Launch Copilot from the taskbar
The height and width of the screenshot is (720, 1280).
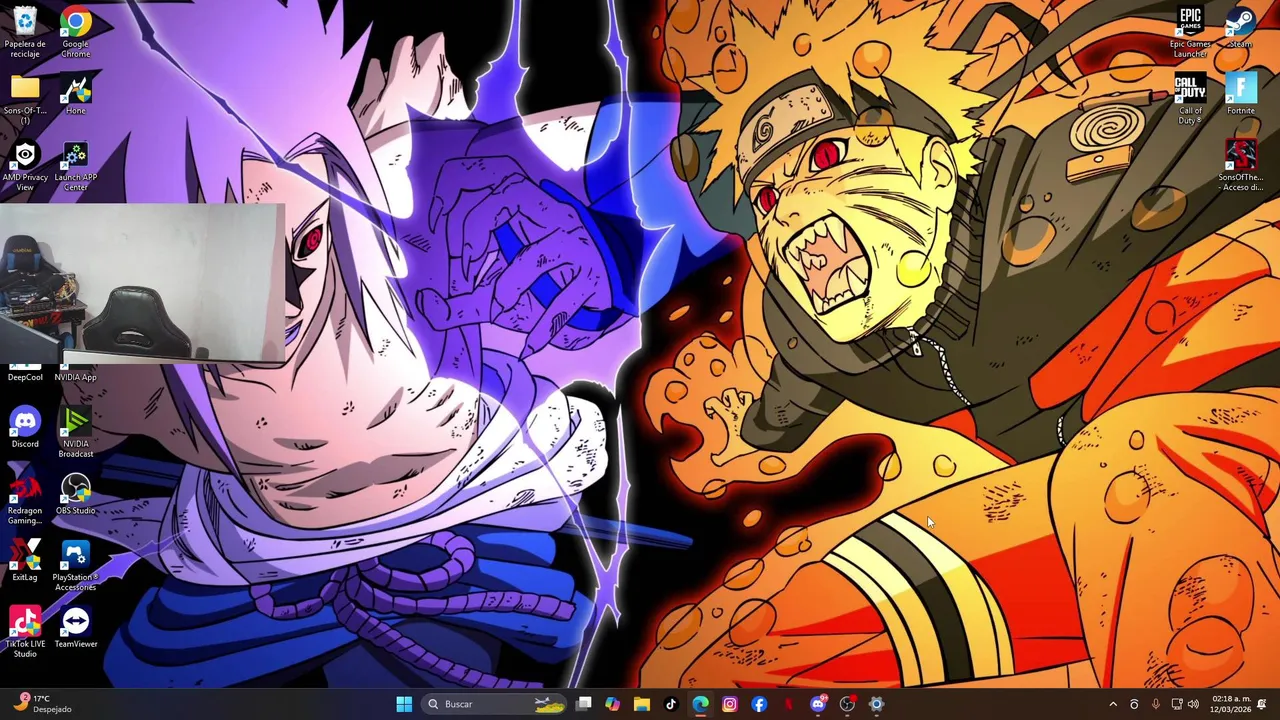(x=613, y=704)
